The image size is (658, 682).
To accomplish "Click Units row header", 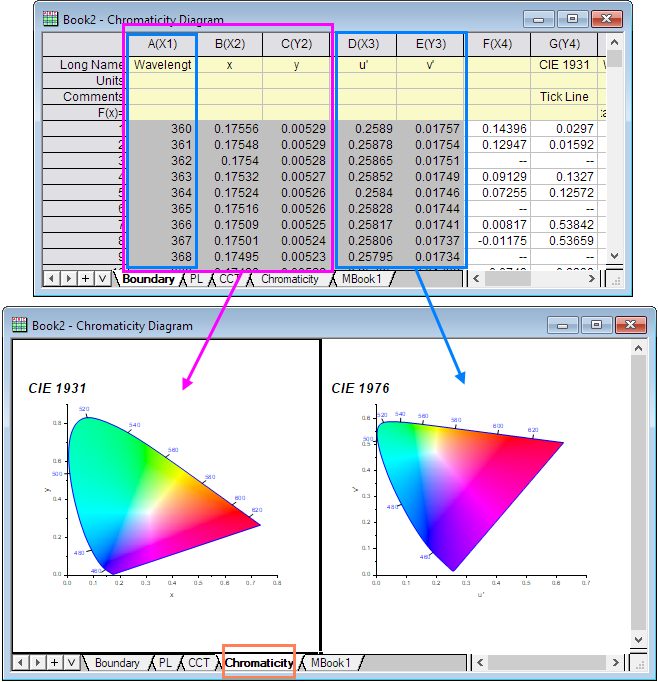I will coord(84,81).
